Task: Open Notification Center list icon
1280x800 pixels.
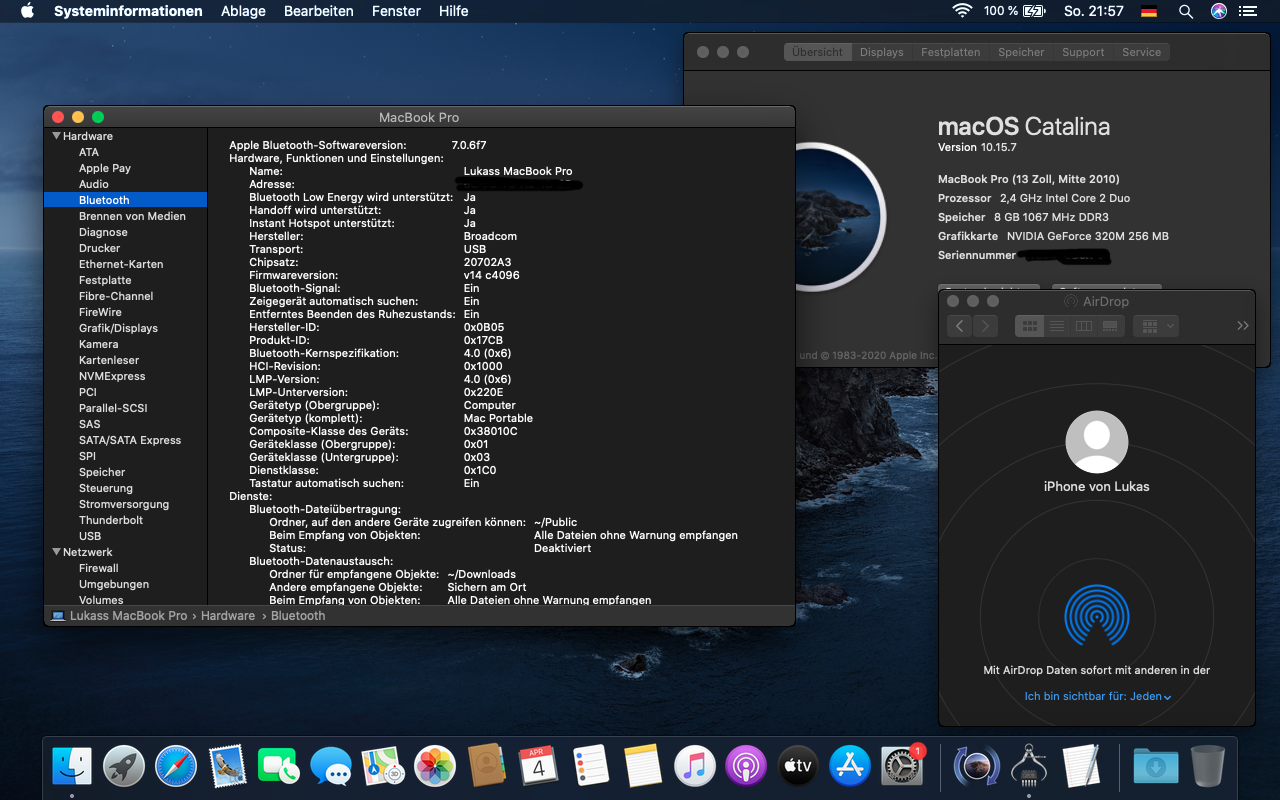Action: click(1247, 11)
